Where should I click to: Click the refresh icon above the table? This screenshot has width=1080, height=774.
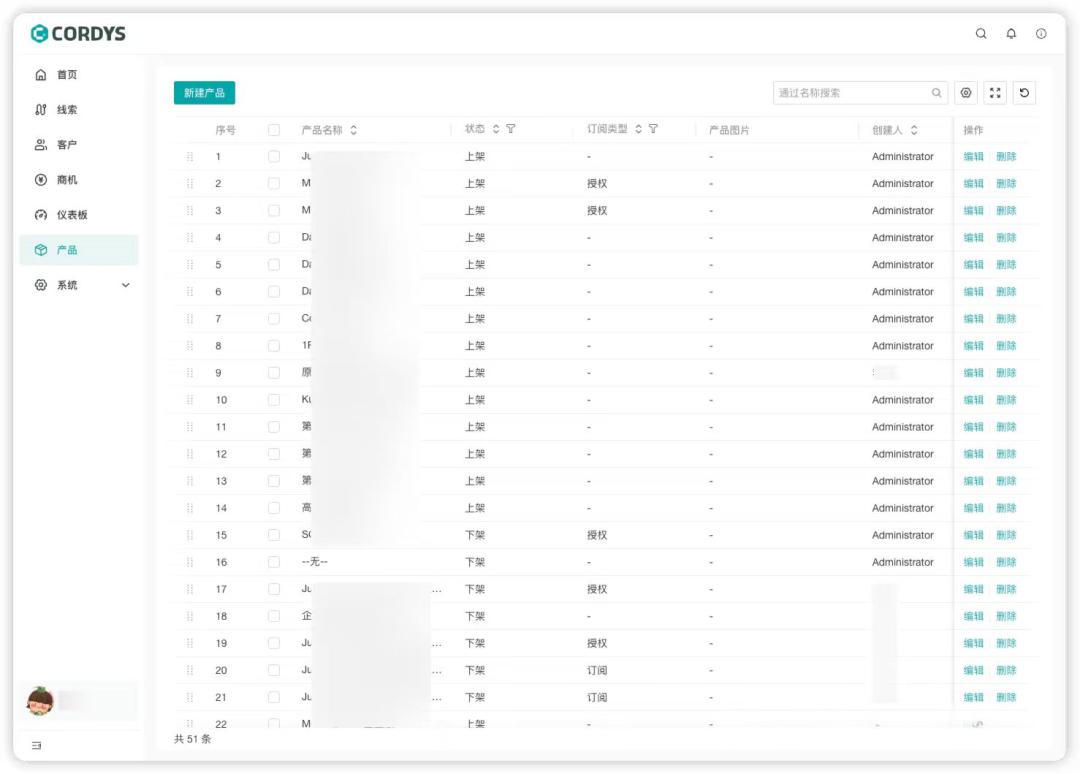[1024, 93]
